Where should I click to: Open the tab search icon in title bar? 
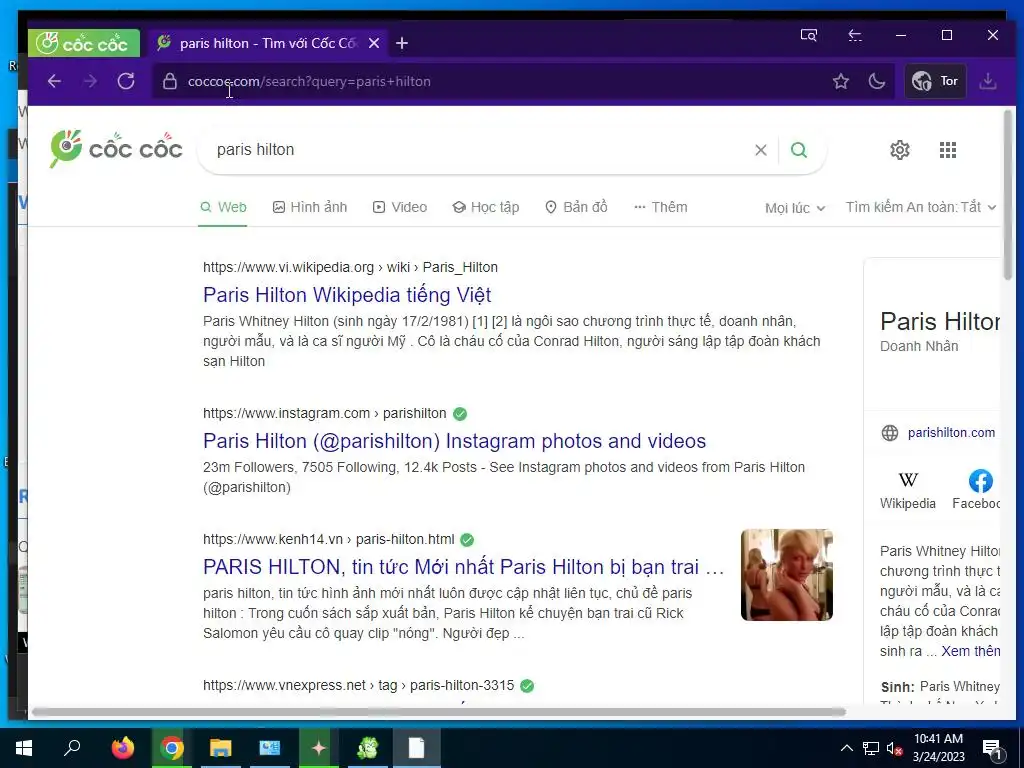click(808, 35)
